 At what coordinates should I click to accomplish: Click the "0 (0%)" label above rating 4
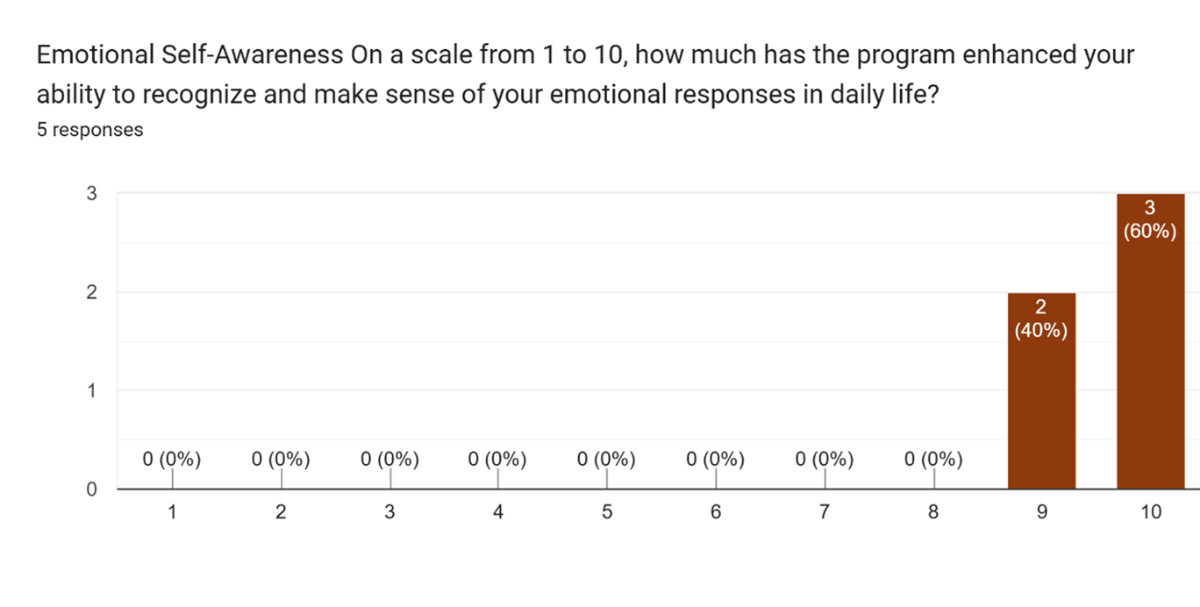click(498, 460)
